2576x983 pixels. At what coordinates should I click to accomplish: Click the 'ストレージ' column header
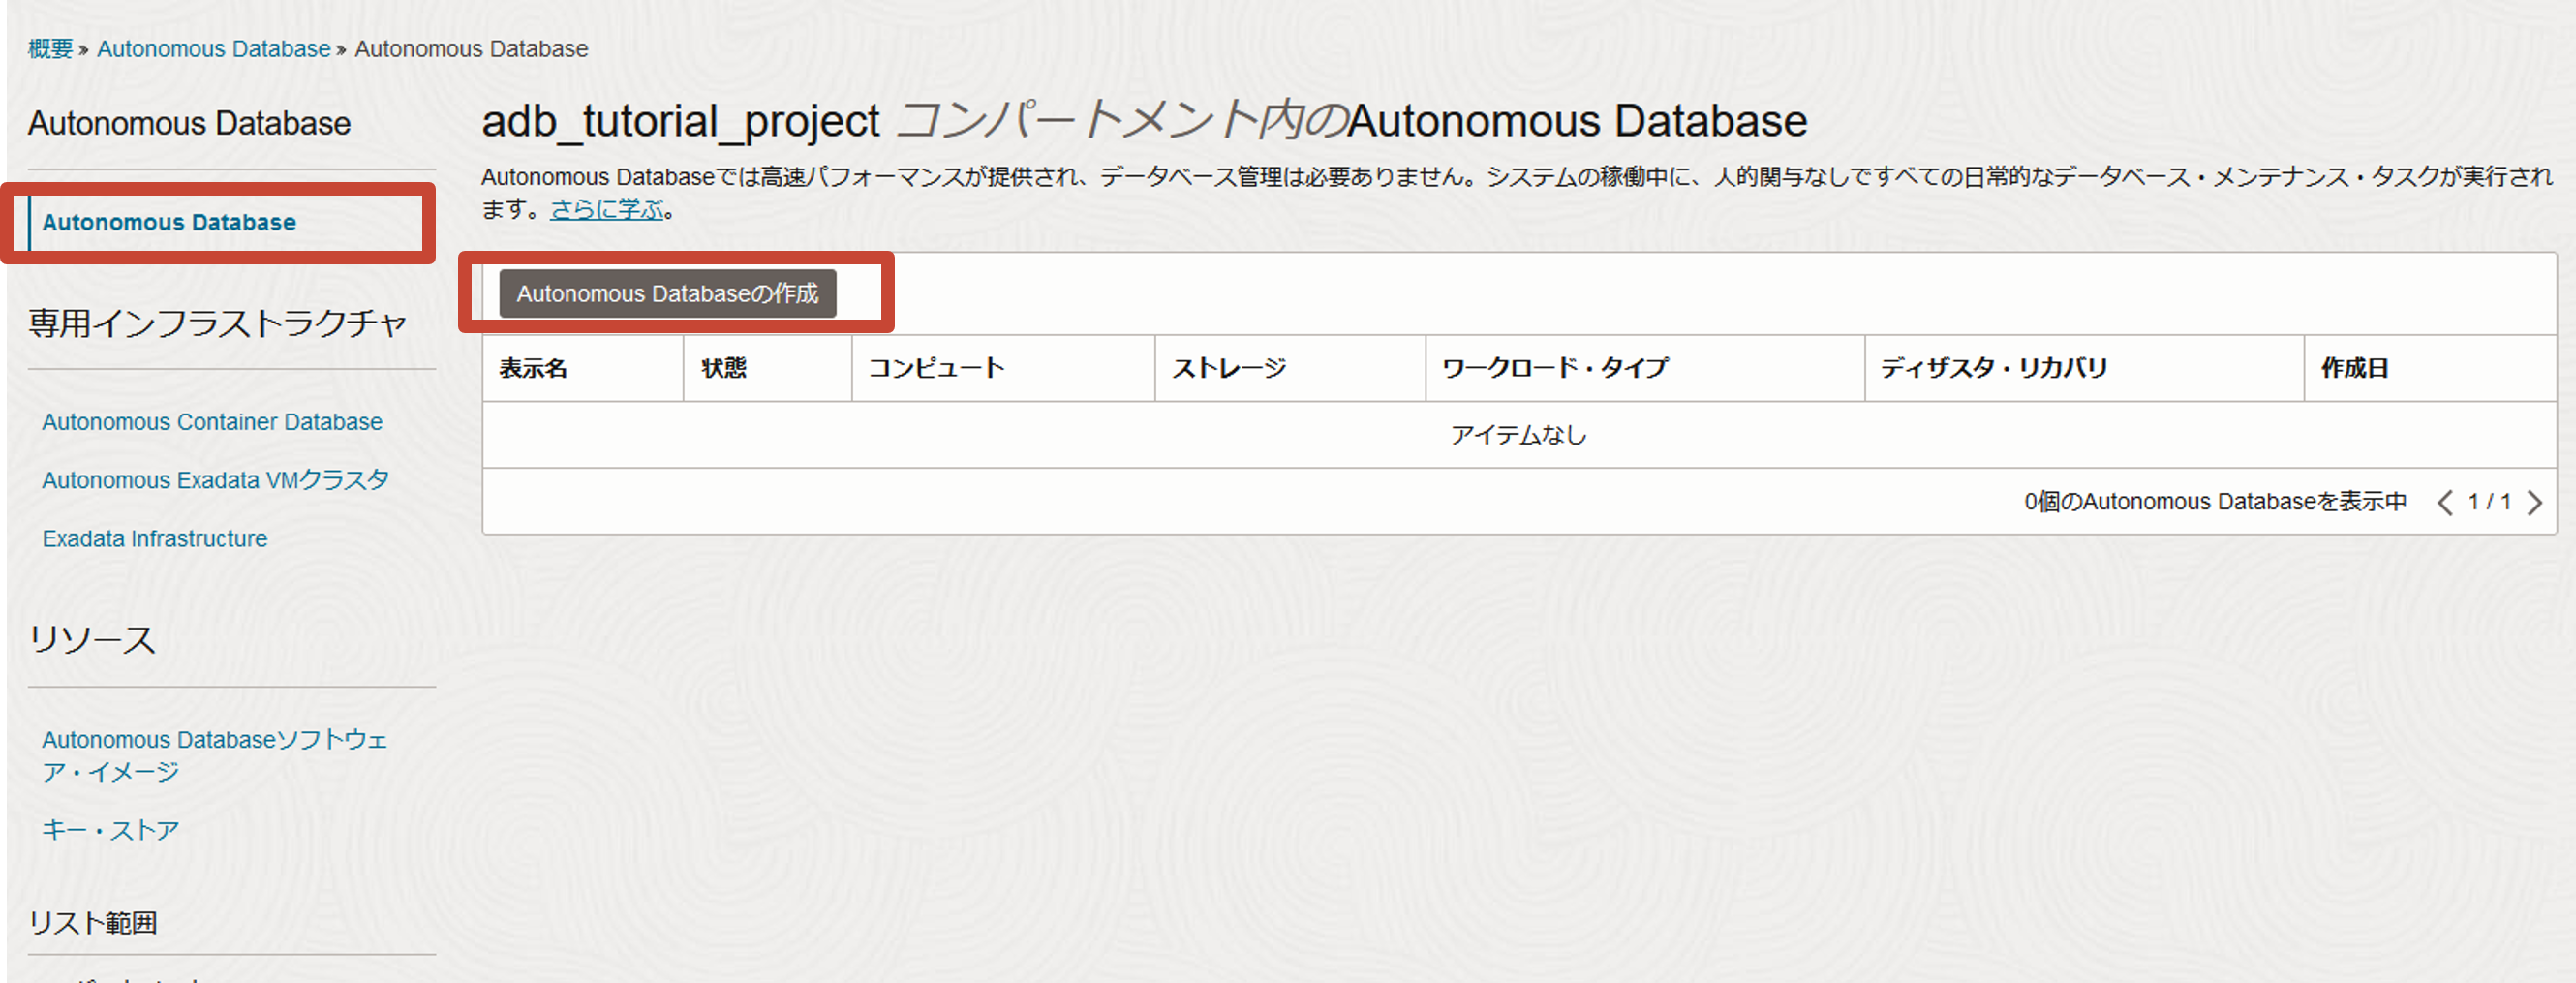pyautogui.click(x=1228, y=368)
